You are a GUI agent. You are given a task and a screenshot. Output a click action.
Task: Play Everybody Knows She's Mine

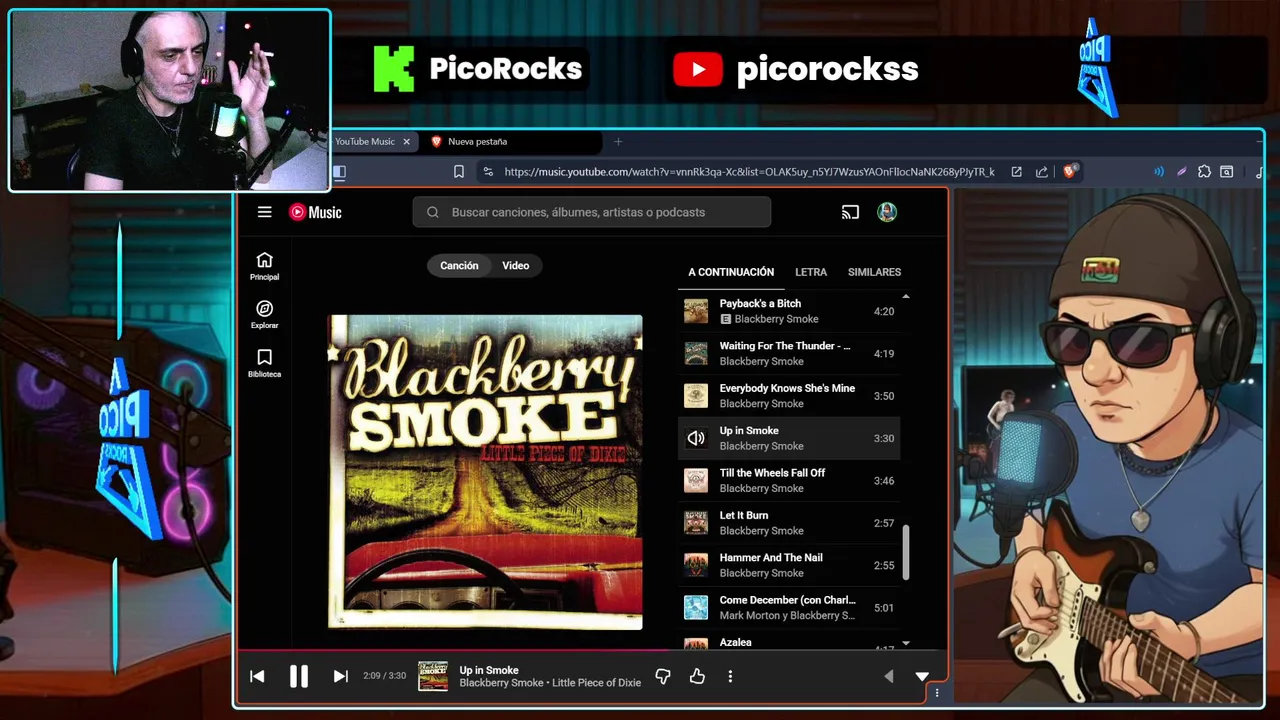click(789, 396)
